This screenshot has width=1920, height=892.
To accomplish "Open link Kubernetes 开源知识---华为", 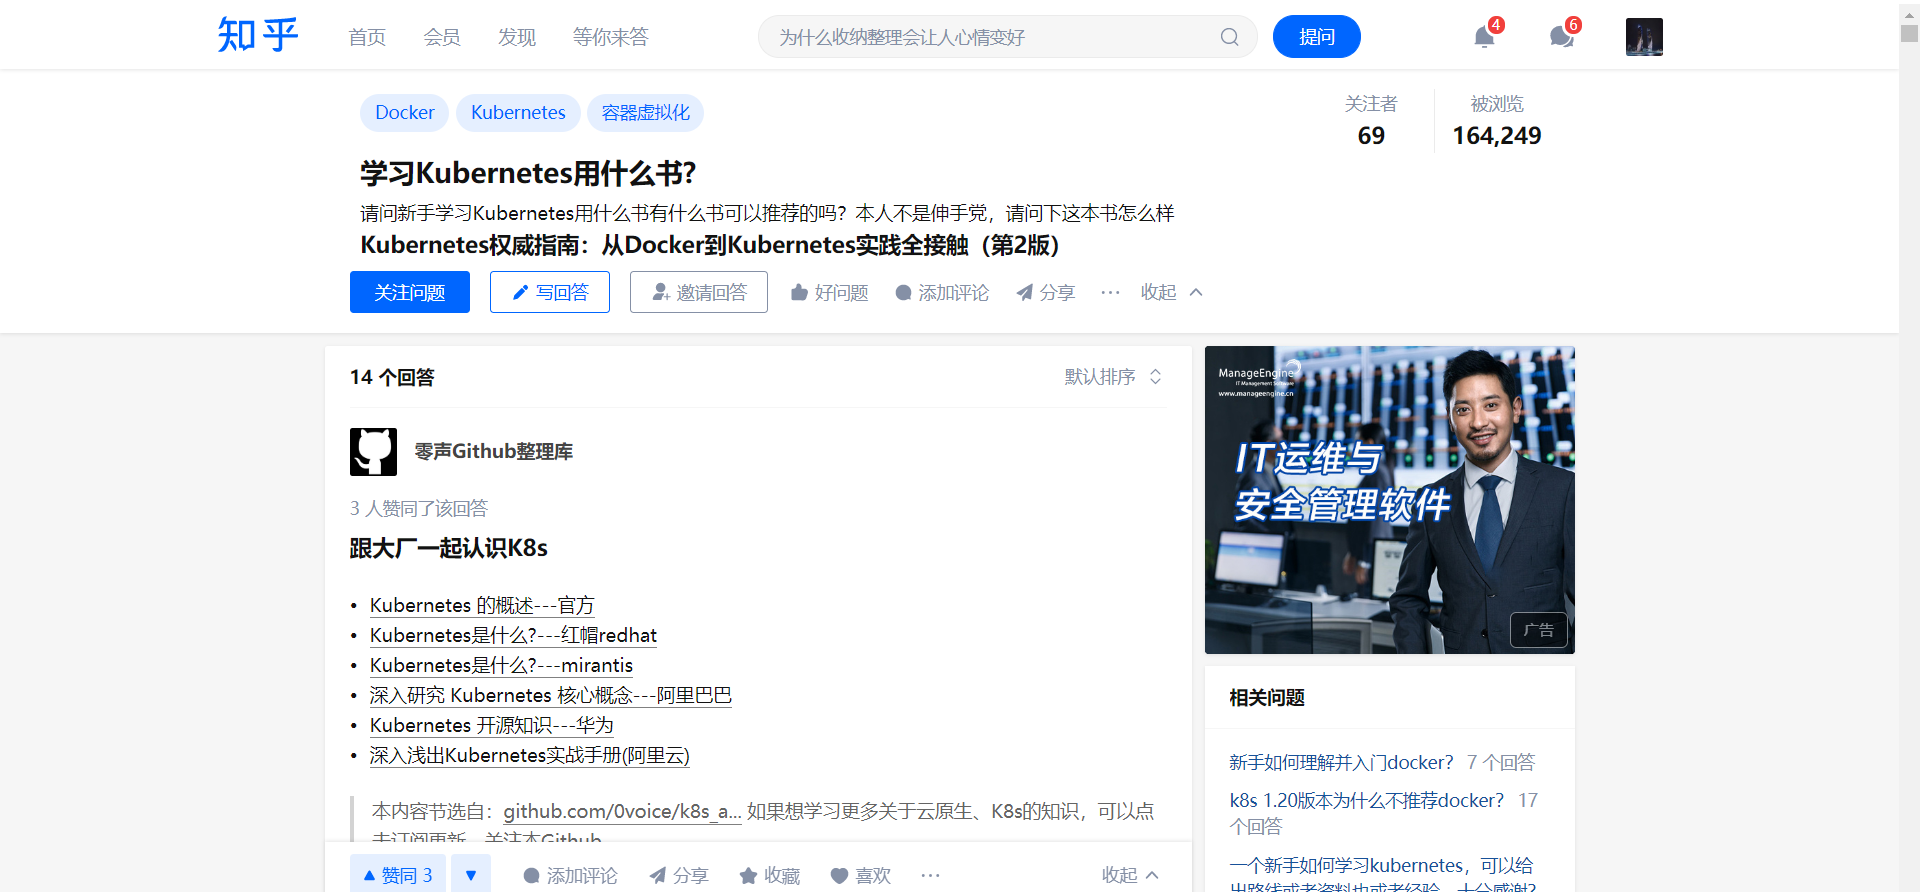I will (492, 726).
